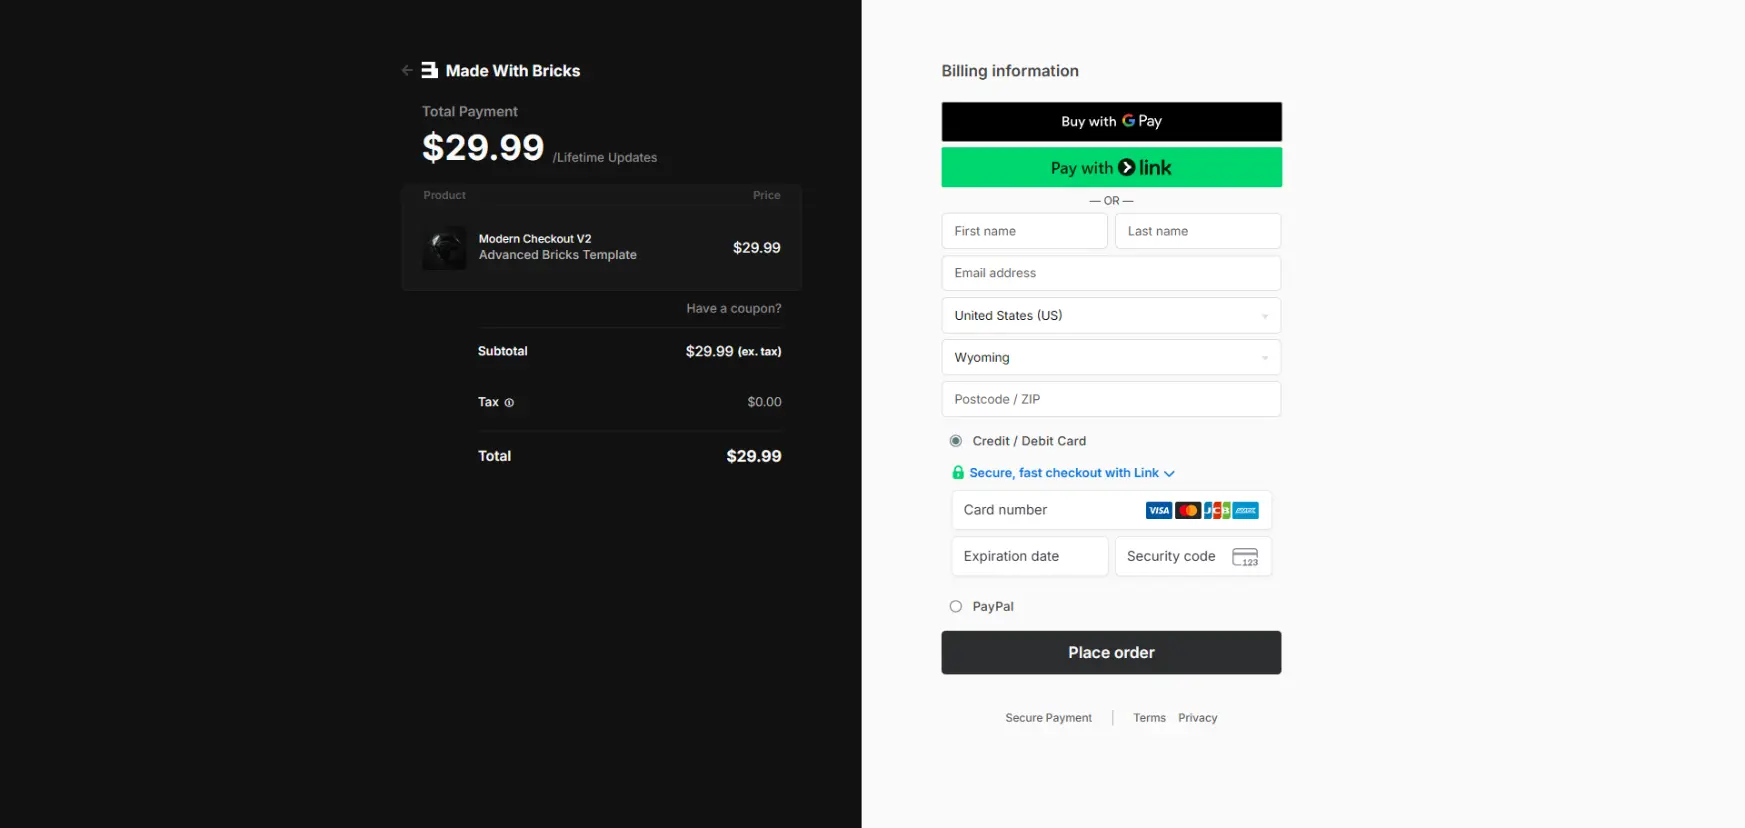
Task: Click the Buy with G Pay button
Action: 1111,122
